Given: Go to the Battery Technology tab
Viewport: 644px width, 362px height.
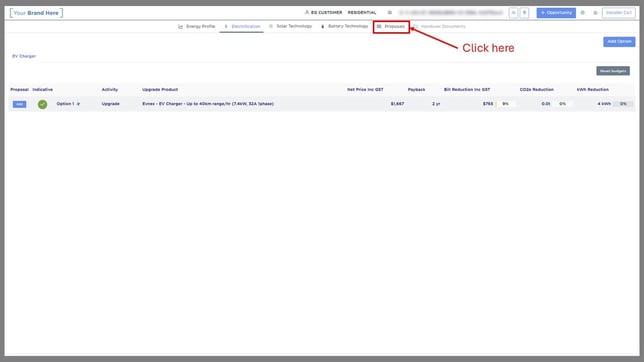Looking at the screenshot, I should click(x=344, y=26).
